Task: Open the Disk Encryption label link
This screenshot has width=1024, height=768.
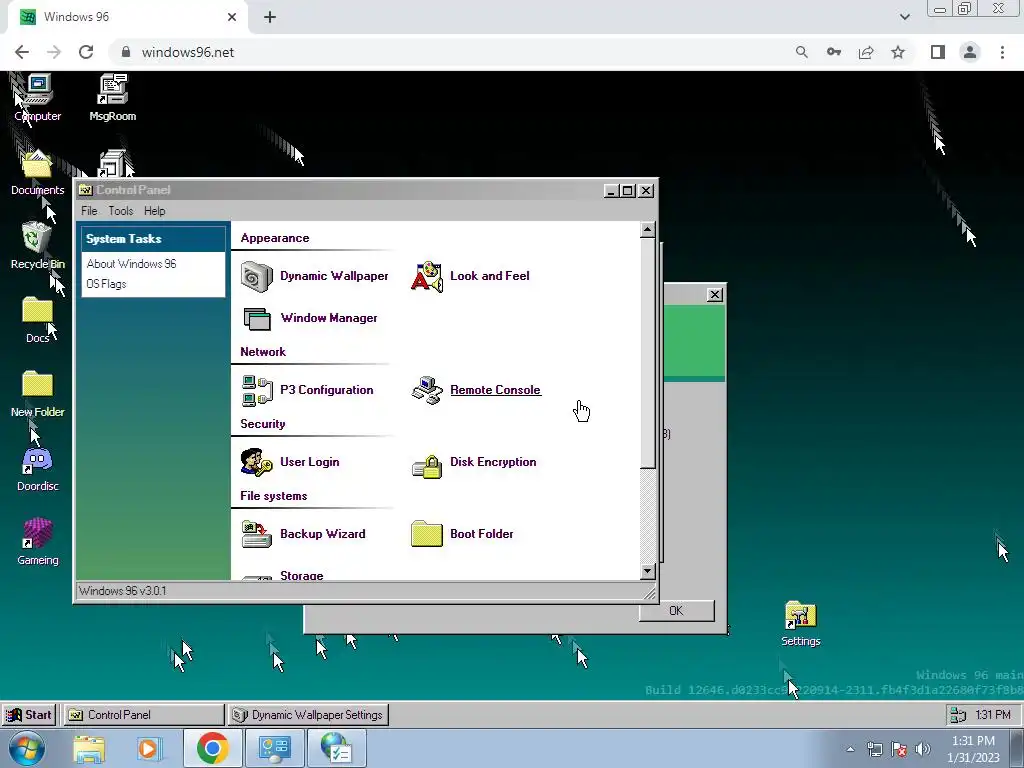Action: pos(493,462)
